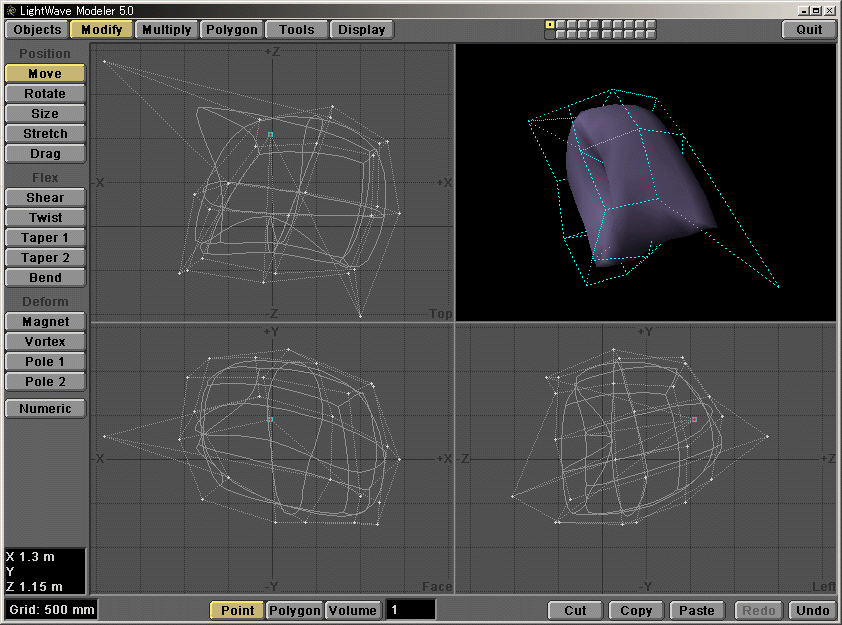Screen dimensions: 842x625
Task: Switch to Volume selection mode
Action: pos(352,610)
